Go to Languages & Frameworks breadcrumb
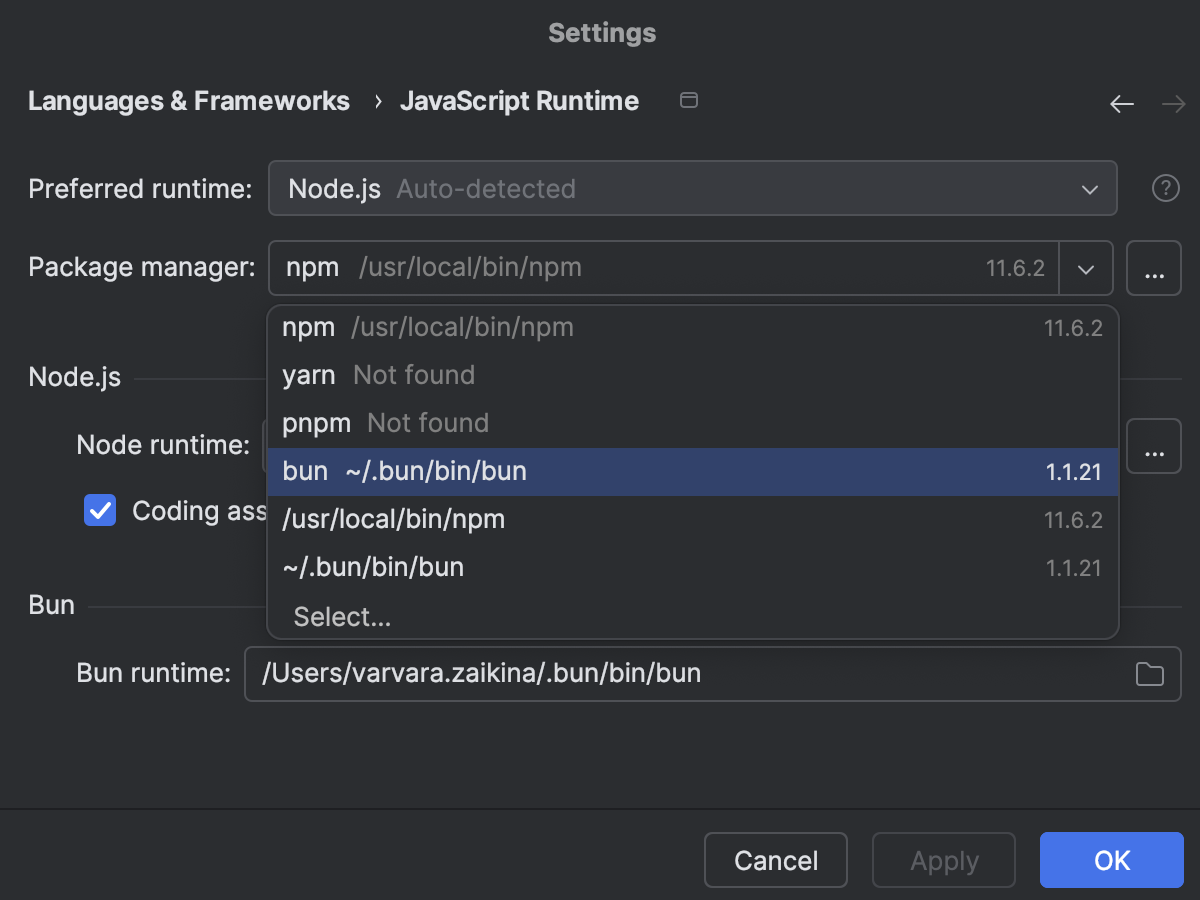Image resolution: width=1200 pixels, height=900 pixels. click(x=189, y=100)
